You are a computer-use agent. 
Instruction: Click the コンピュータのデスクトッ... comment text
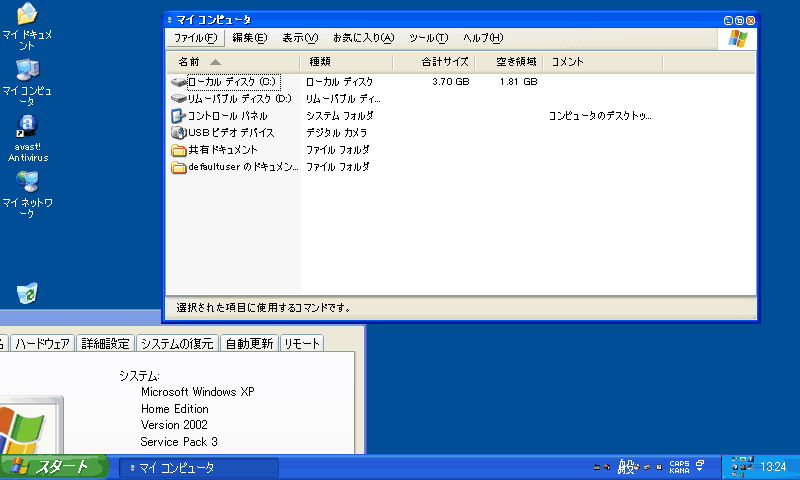point(599,116)
